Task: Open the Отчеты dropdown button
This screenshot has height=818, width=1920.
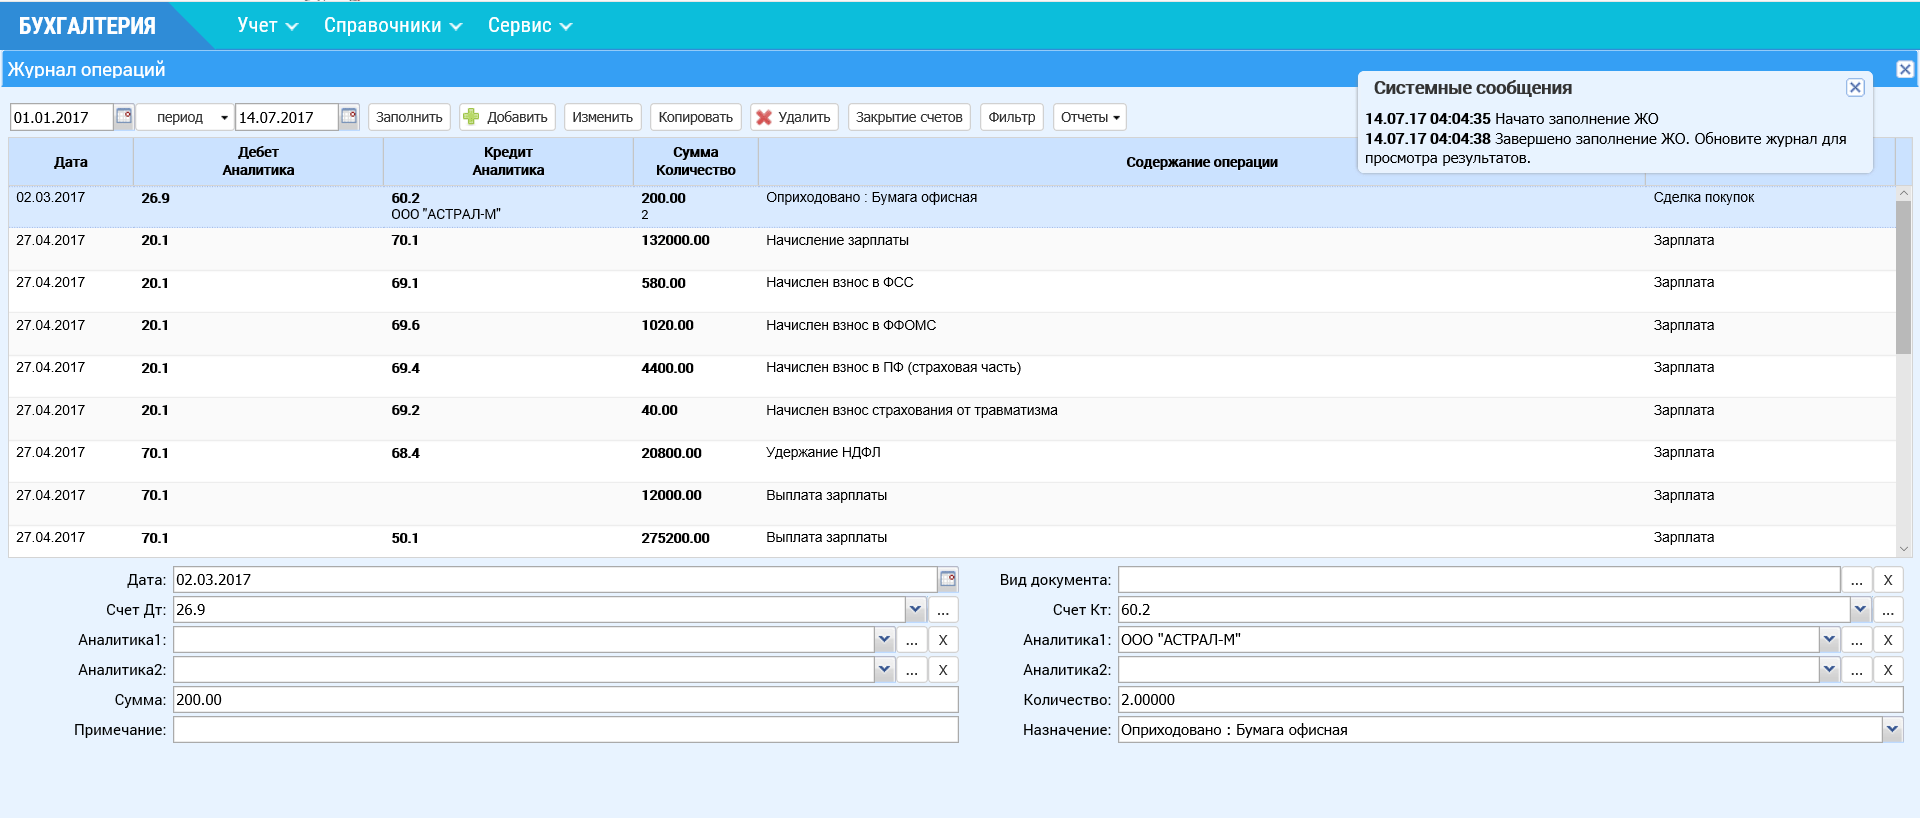Action: 1089,117
